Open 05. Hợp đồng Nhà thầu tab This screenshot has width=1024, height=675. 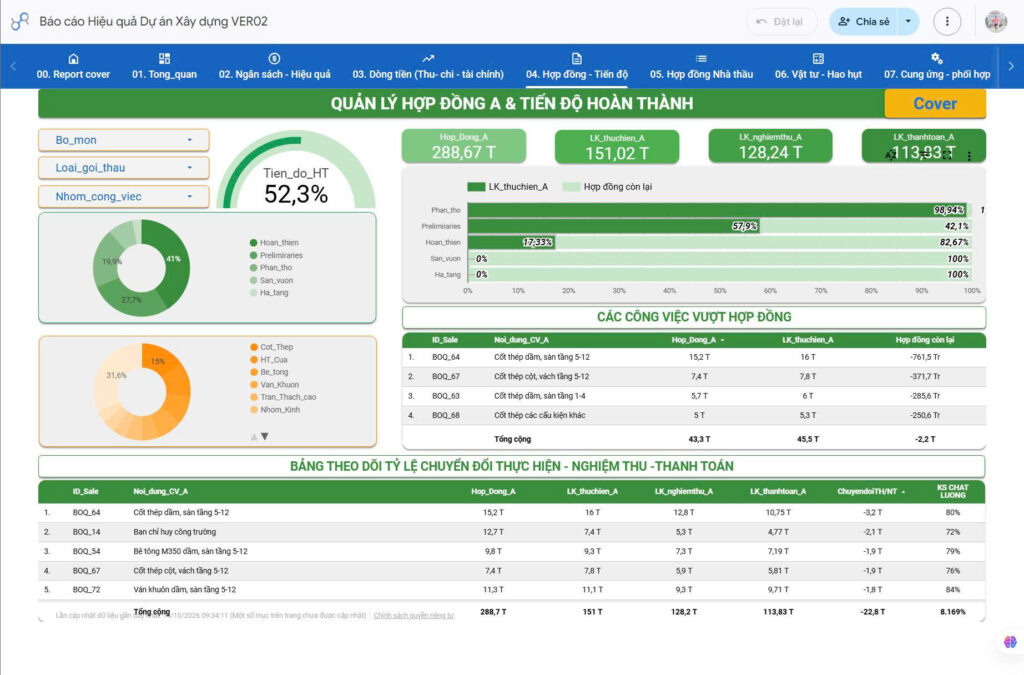701,67
